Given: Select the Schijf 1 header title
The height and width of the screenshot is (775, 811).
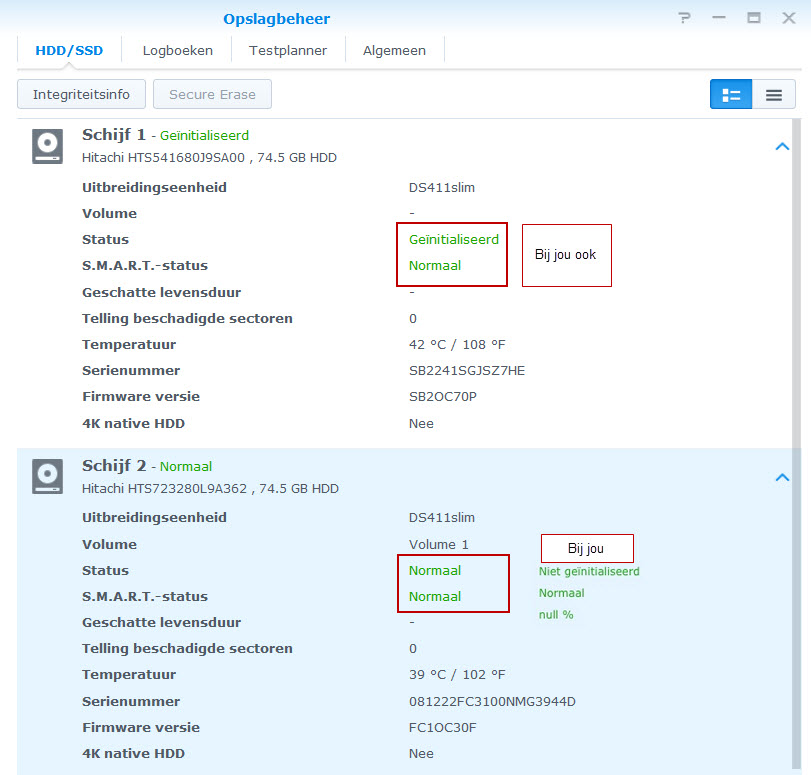Looking at the screenshot, I should pyautogui.click(x=114, y=135).
